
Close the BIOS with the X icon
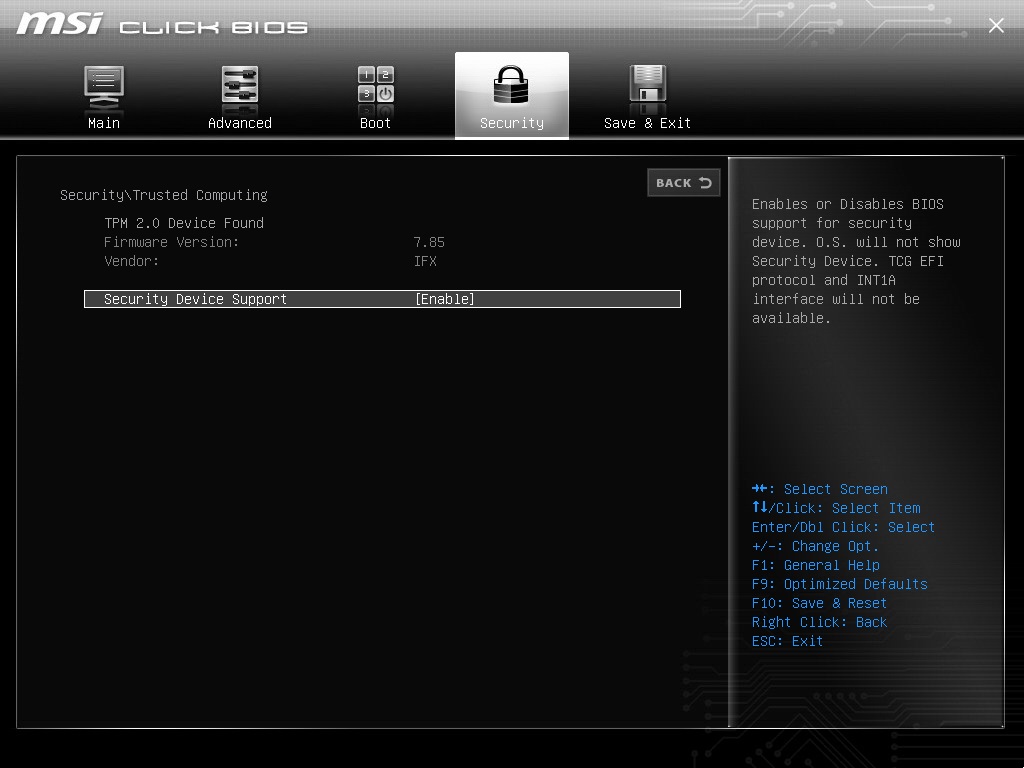point(996,26)
